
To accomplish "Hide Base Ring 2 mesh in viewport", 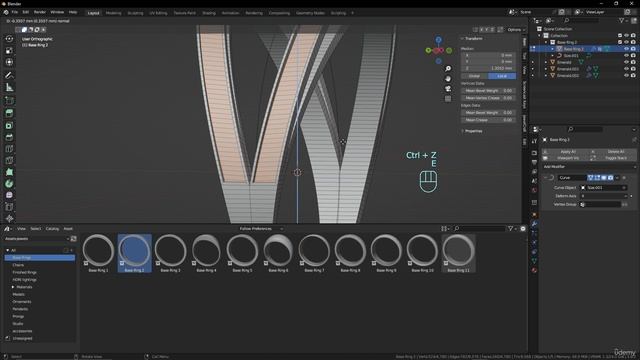I will point(626,49).
